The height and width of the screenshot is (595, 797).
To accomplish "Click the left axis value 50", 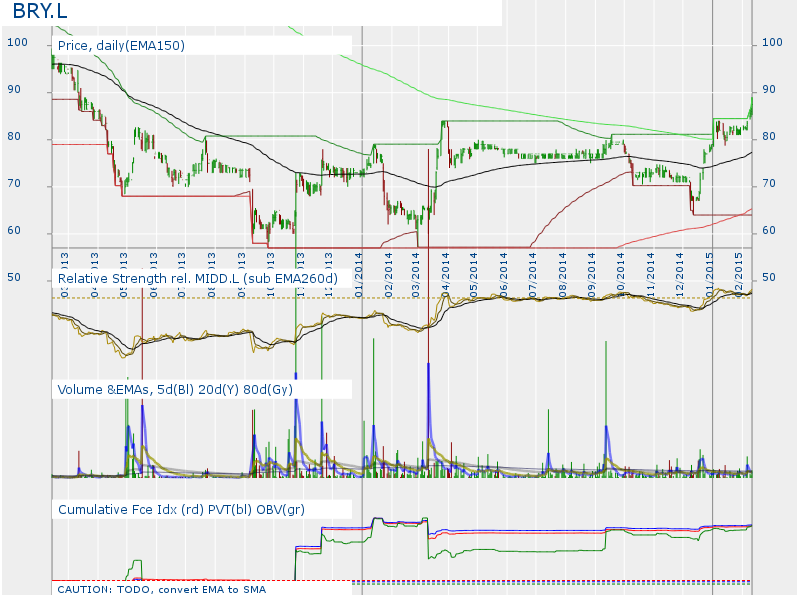I will 14,277.
